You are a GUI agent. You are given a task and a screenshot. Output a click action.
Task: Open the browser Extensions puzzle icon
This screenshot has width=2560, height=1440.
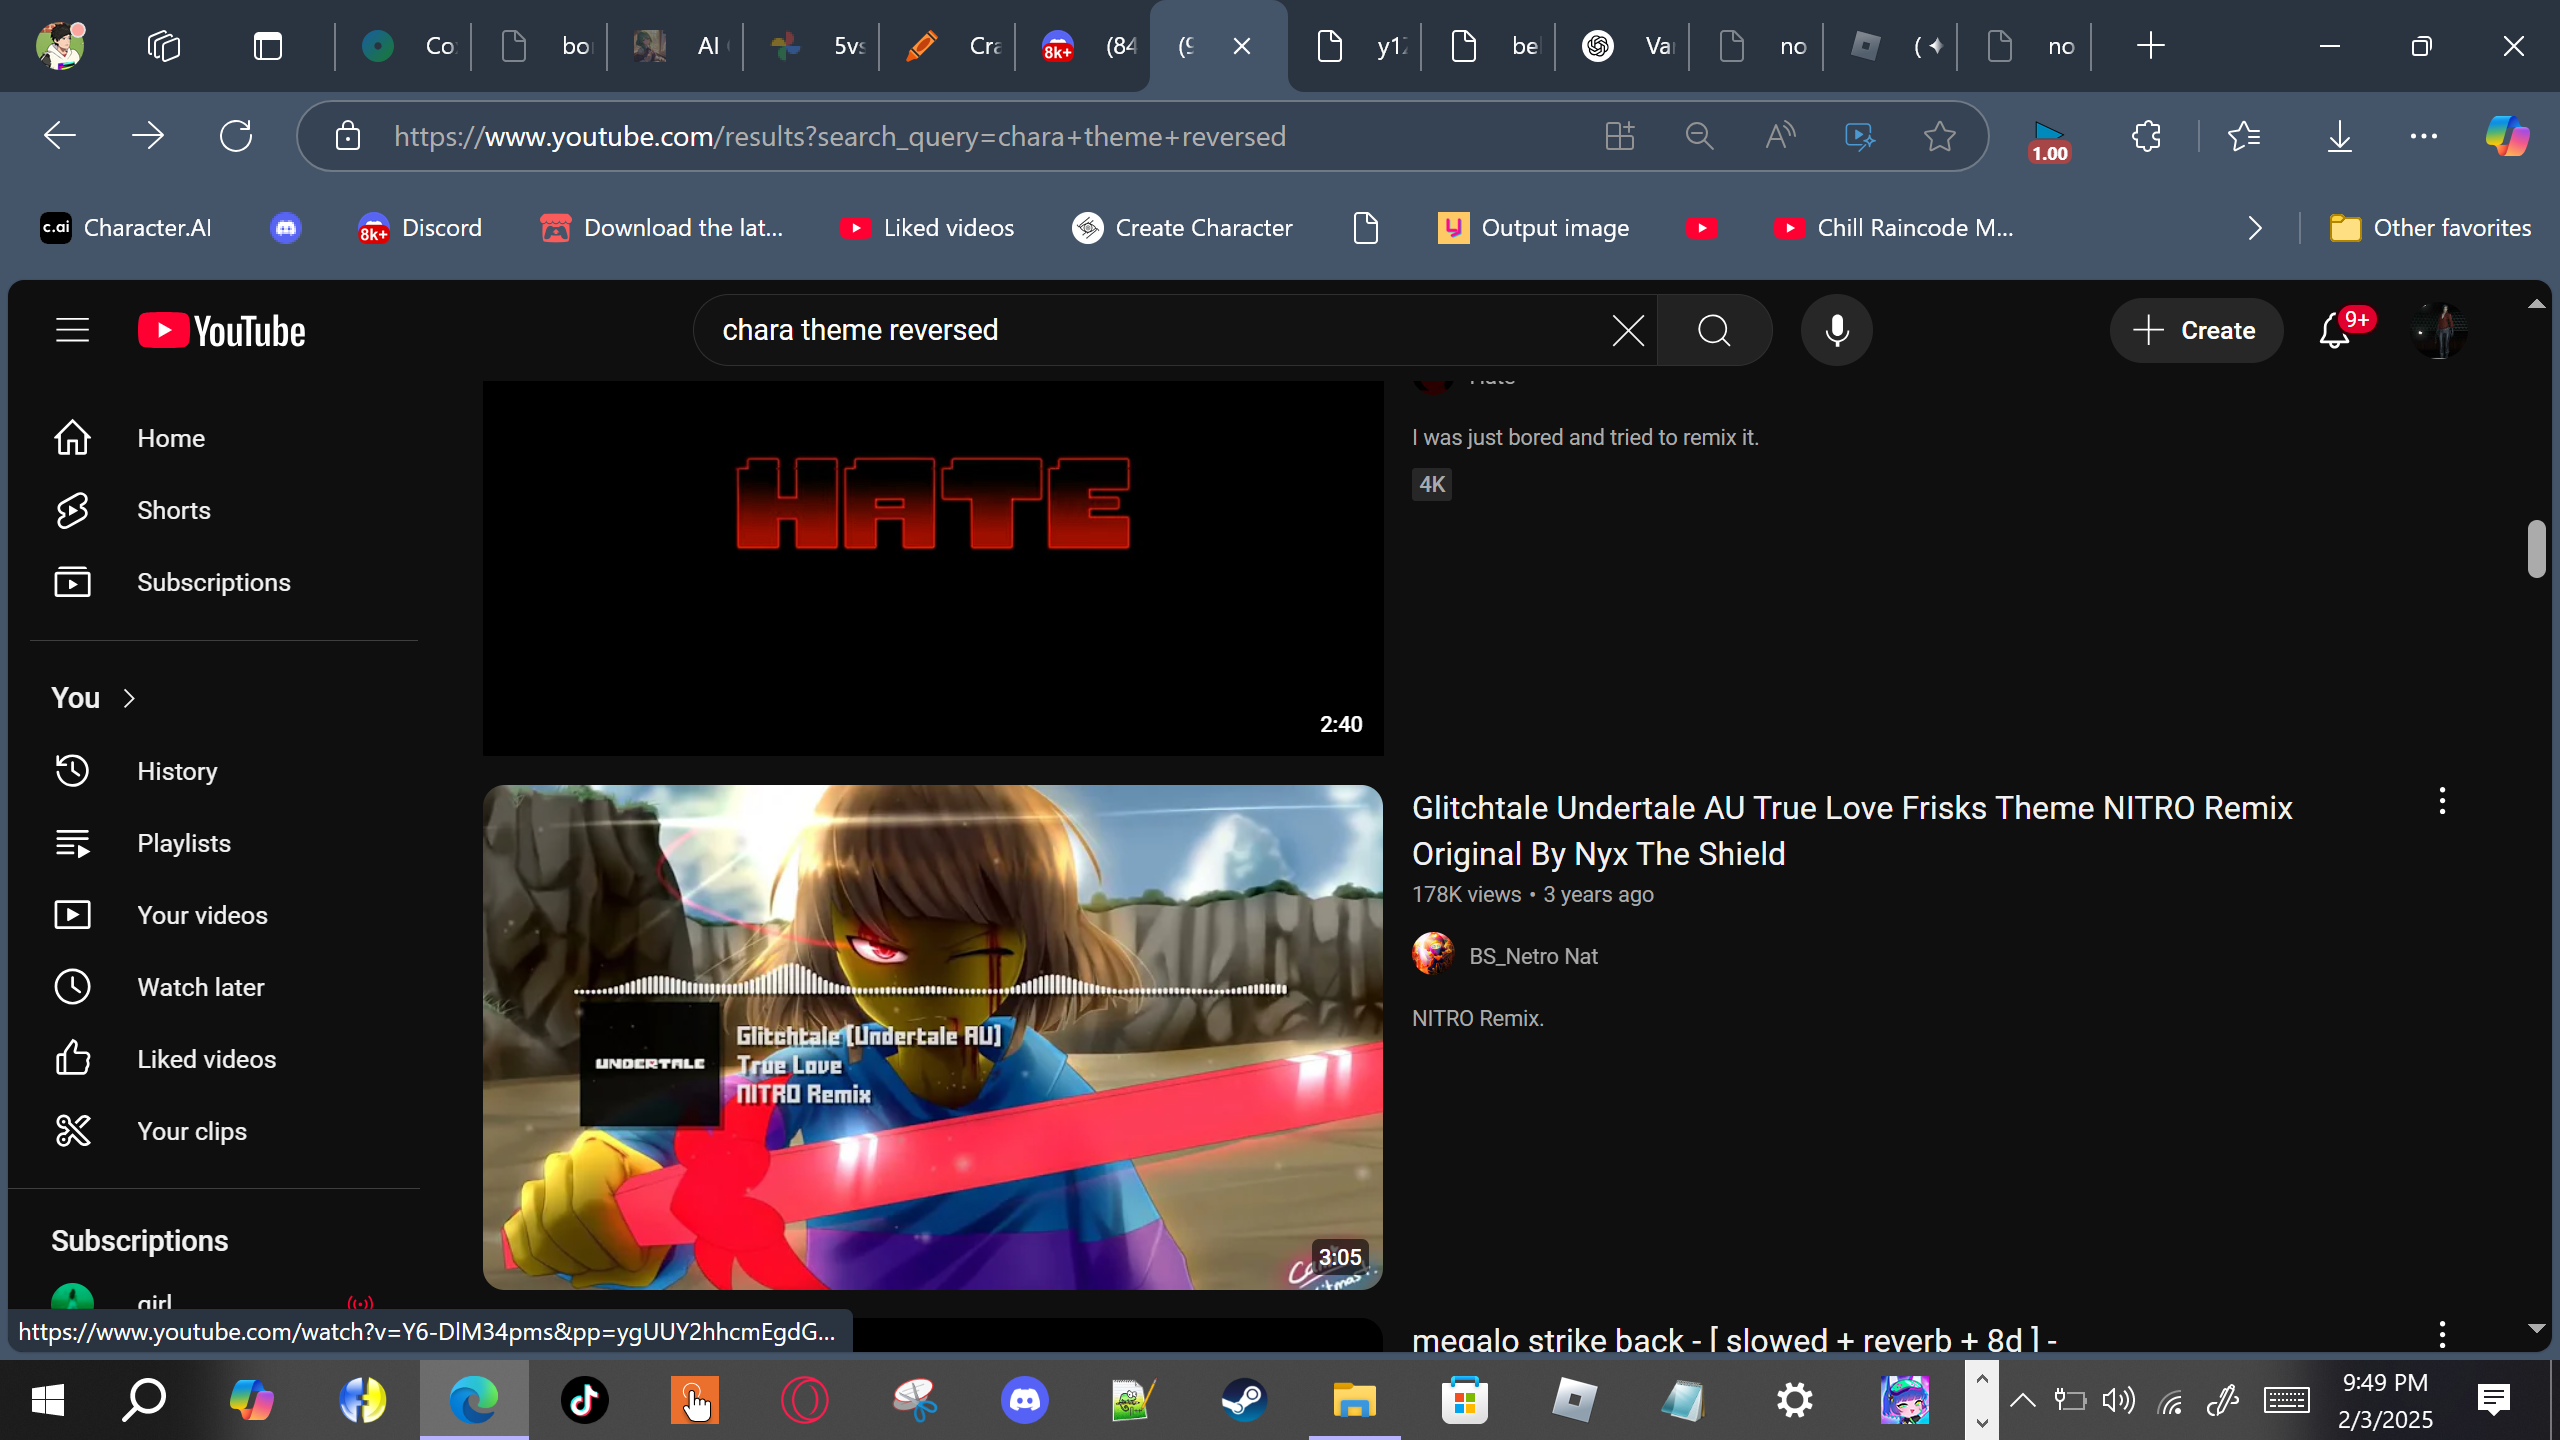[2146, 136]
